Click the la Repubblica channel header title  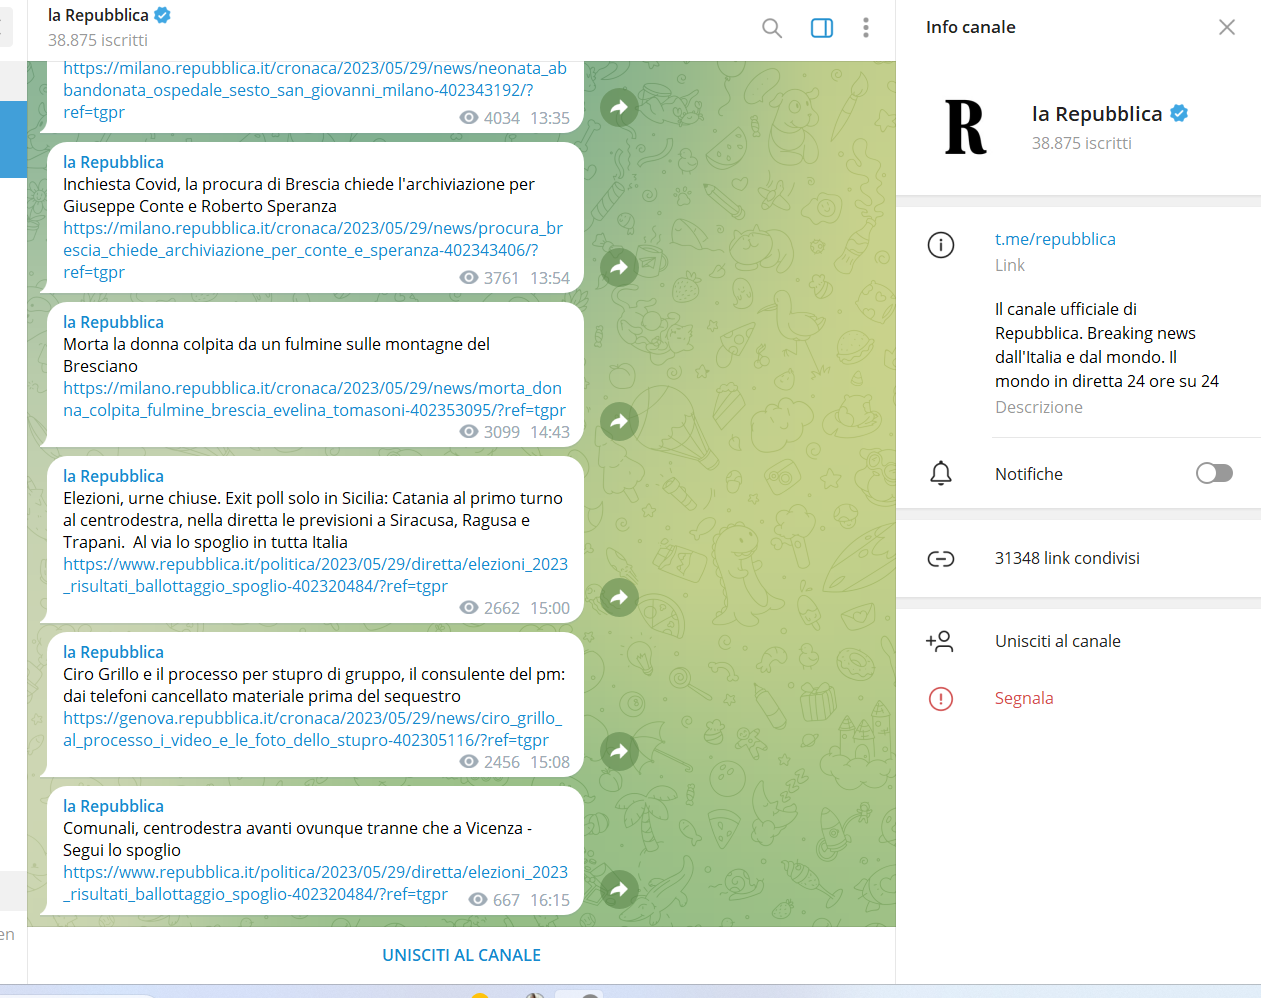click(98, 16)
